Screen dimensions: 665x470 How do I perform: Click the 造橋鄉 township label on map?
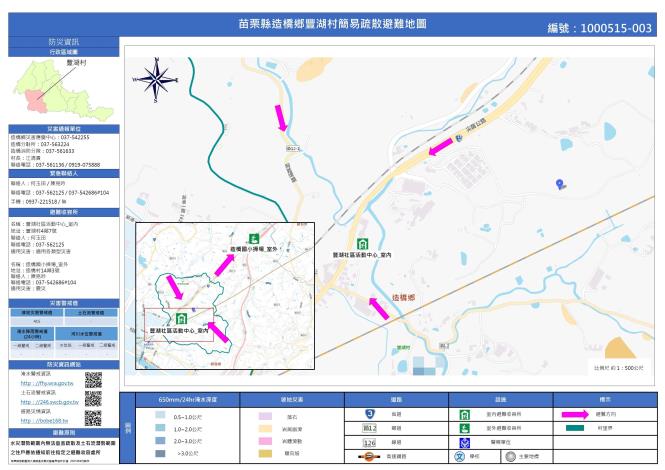coord(403,298)
